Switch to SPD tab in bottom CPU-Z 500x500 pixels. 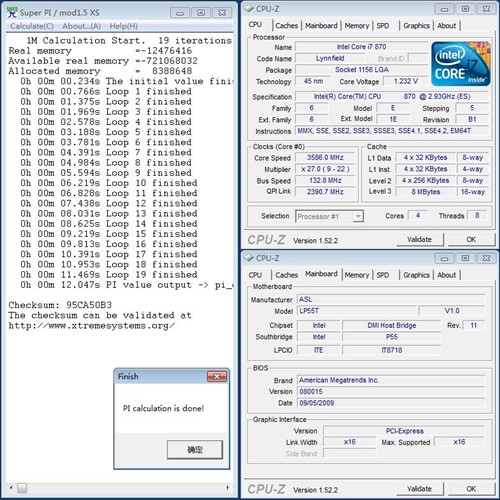[383, 275]
